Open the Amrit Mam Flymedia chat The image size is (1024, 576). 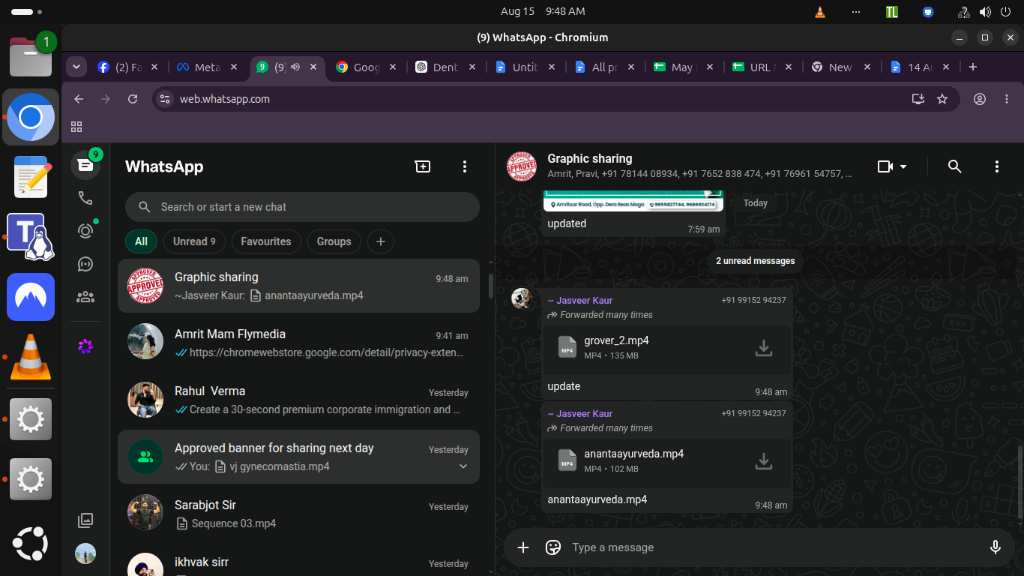[299, 343]
